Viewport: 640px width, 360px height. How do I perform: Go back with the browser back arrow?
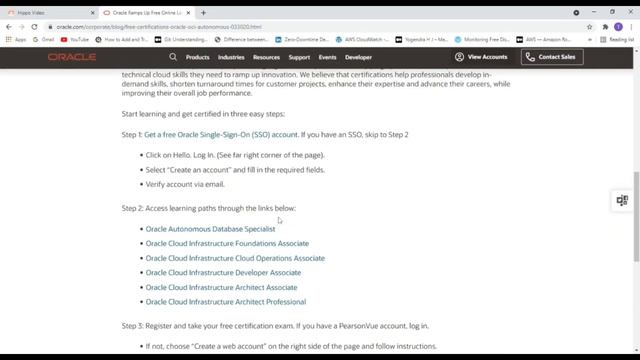coord(9,27)
